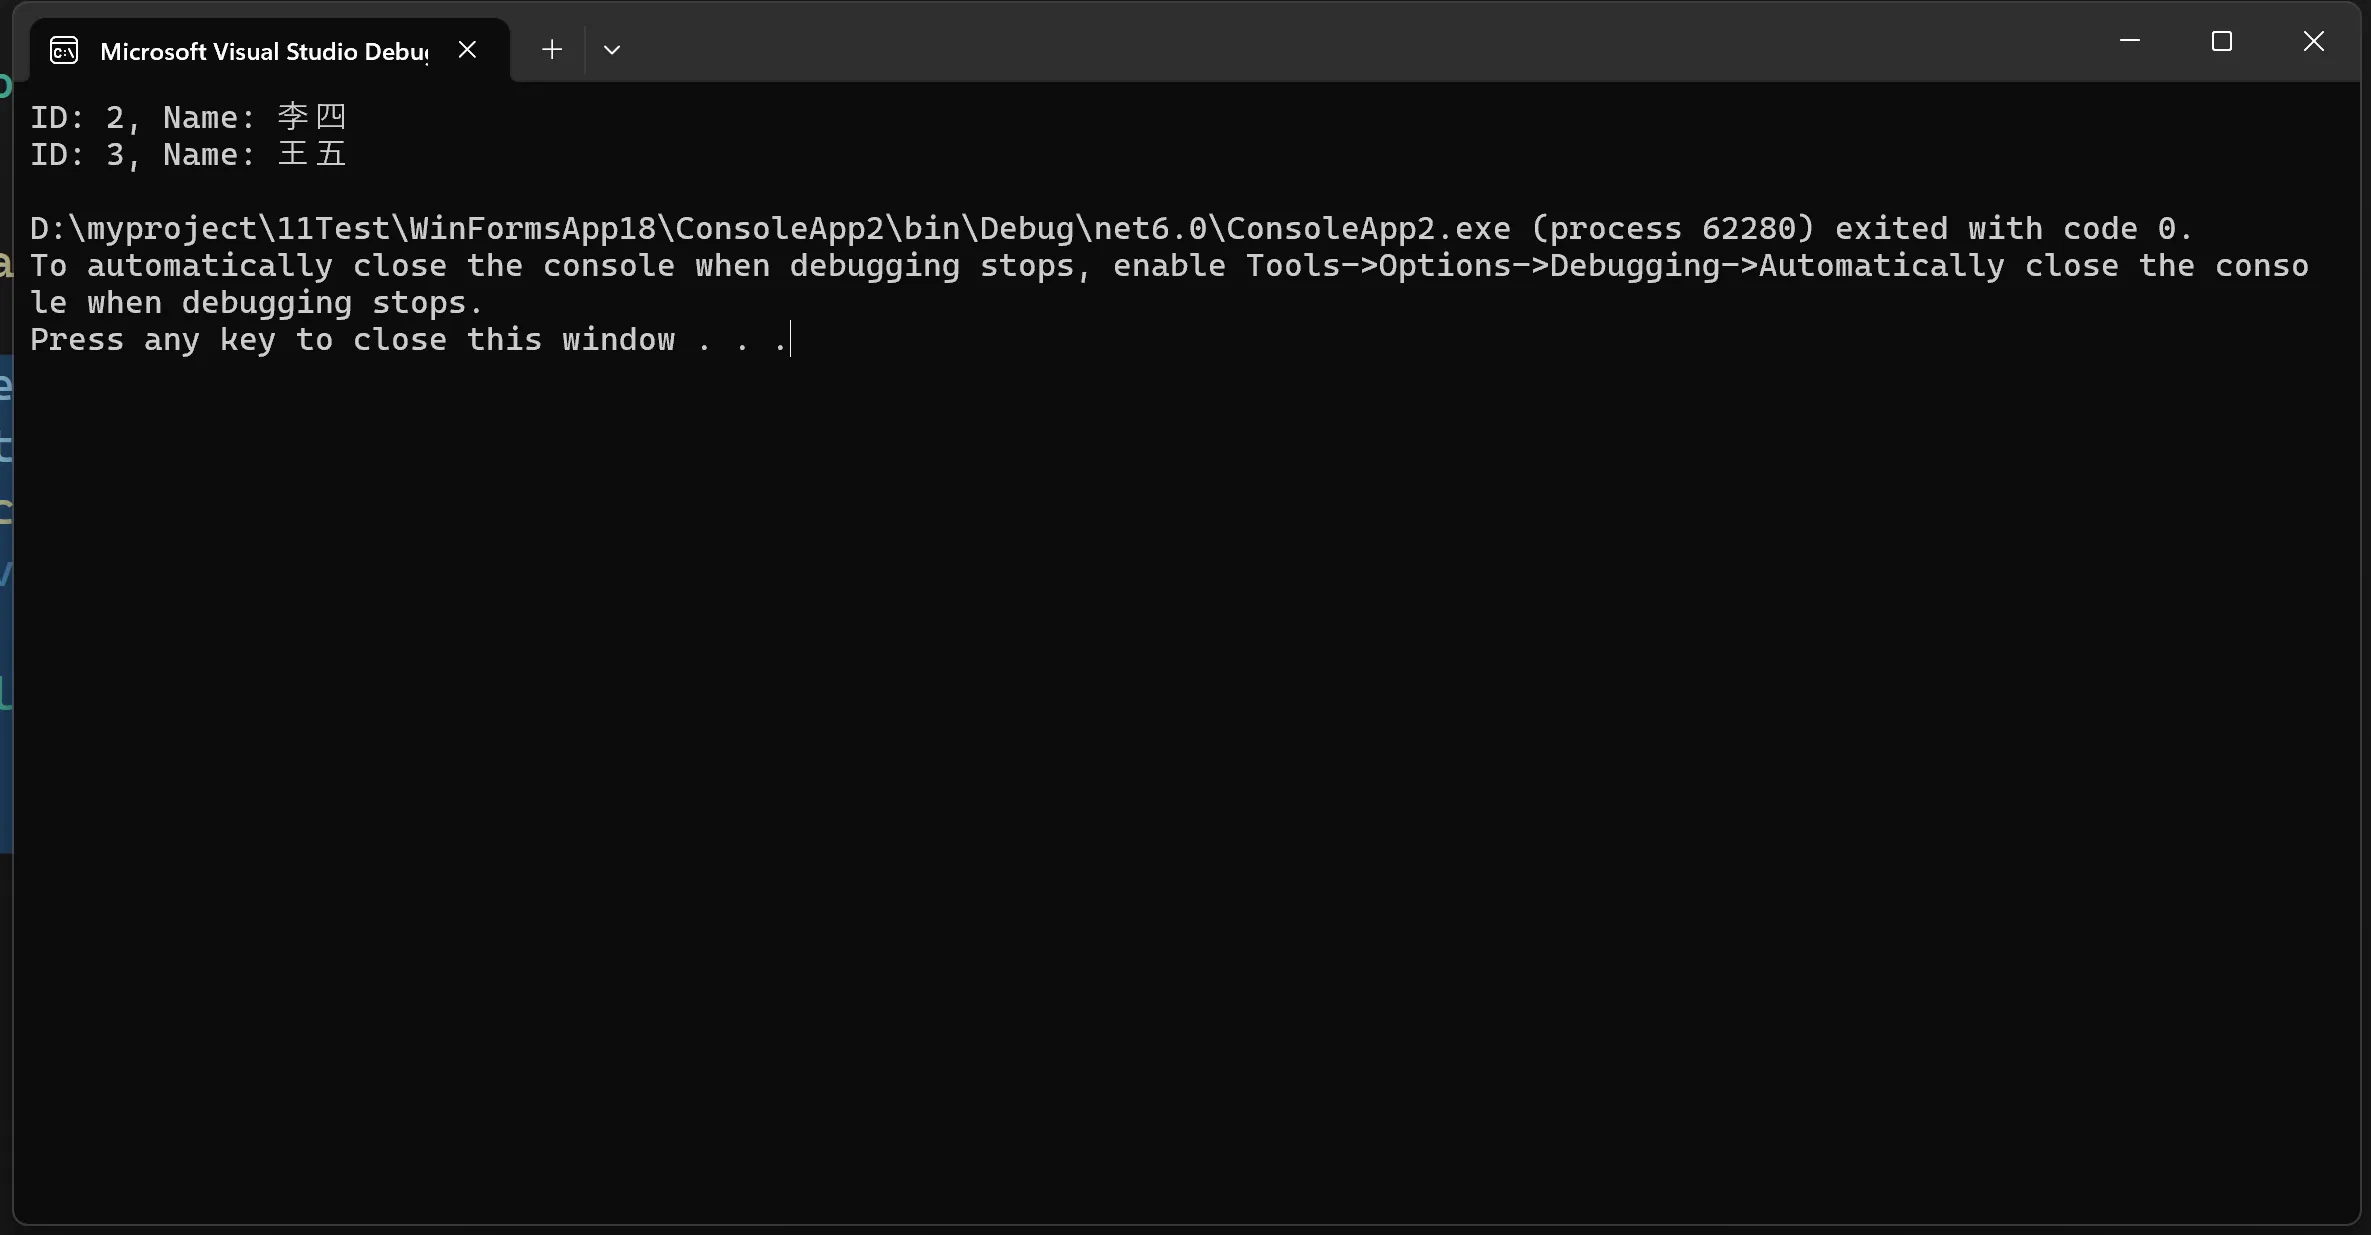Click the blinking text cursor after the dots

(791, 339)
